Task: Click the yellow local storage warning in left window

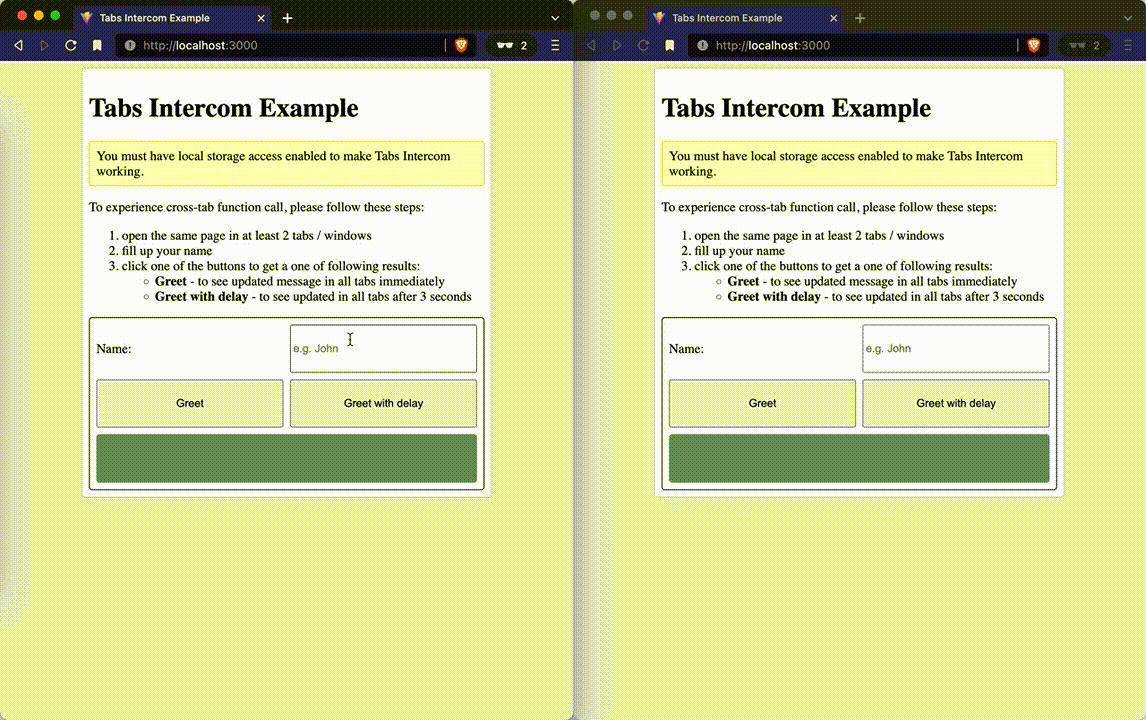Action: (x=286, y=164)
